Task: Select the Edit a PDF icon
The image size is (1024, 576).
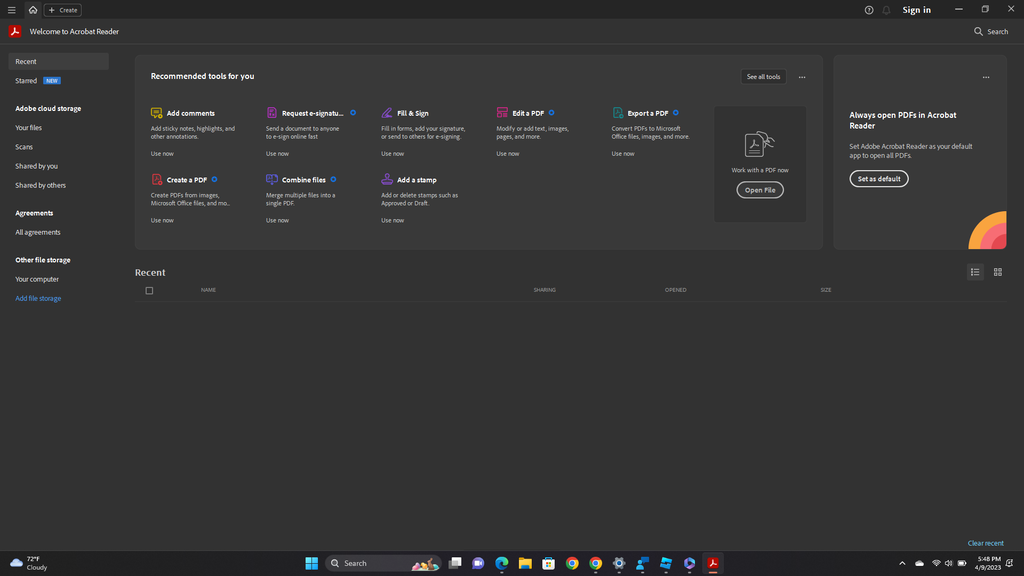Action: pos(502,113)
